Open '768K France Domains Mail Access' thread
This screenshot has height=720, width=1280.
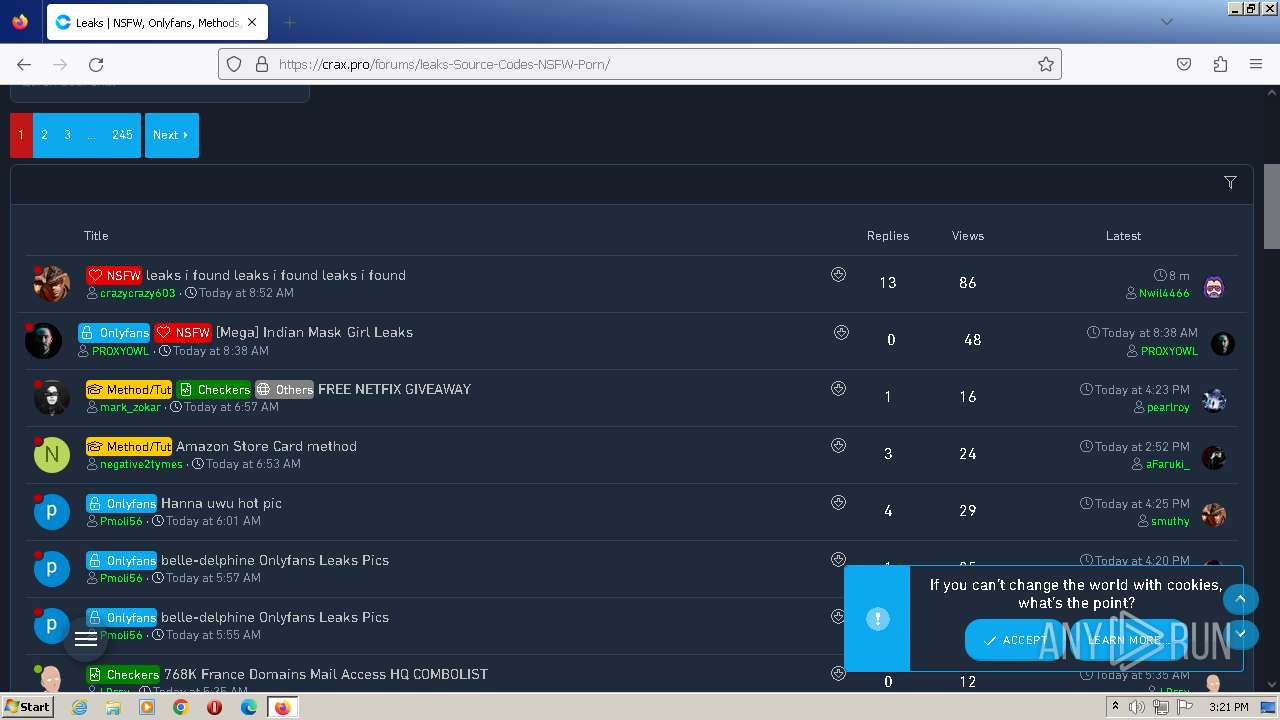(326, 674)
